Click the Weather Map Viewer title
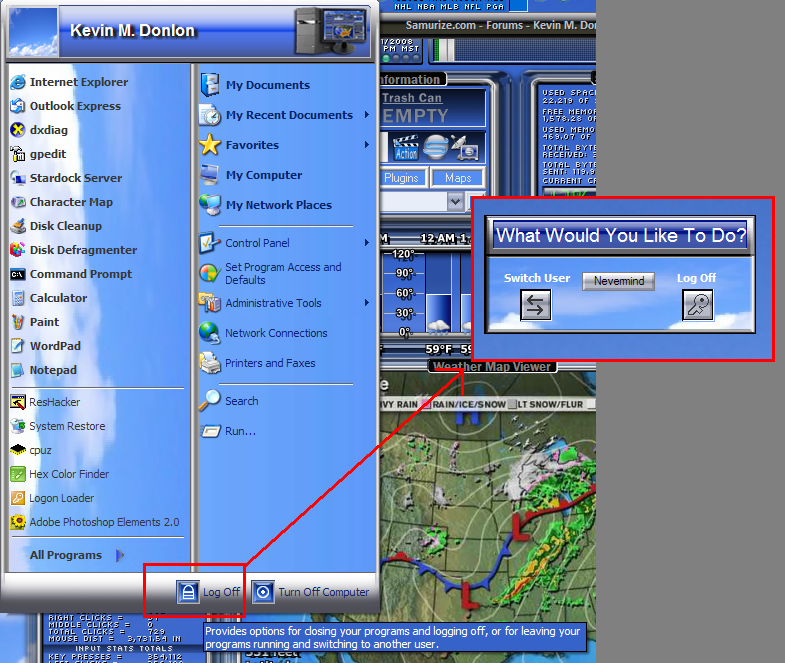Image resolution: width=785 pixels, height=663 pixels. (x=492, y=367)
